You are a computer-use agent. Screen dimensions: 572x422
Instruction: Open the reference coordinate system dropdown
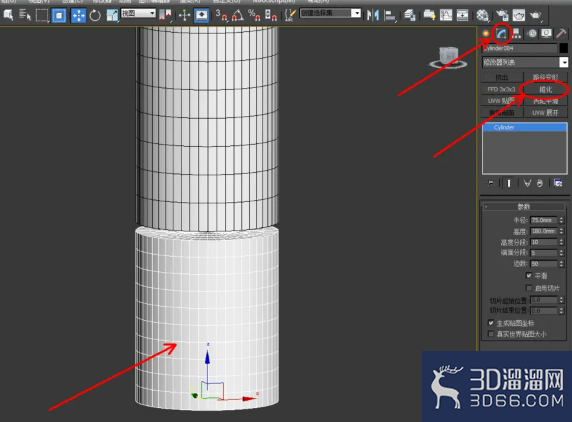138,13
